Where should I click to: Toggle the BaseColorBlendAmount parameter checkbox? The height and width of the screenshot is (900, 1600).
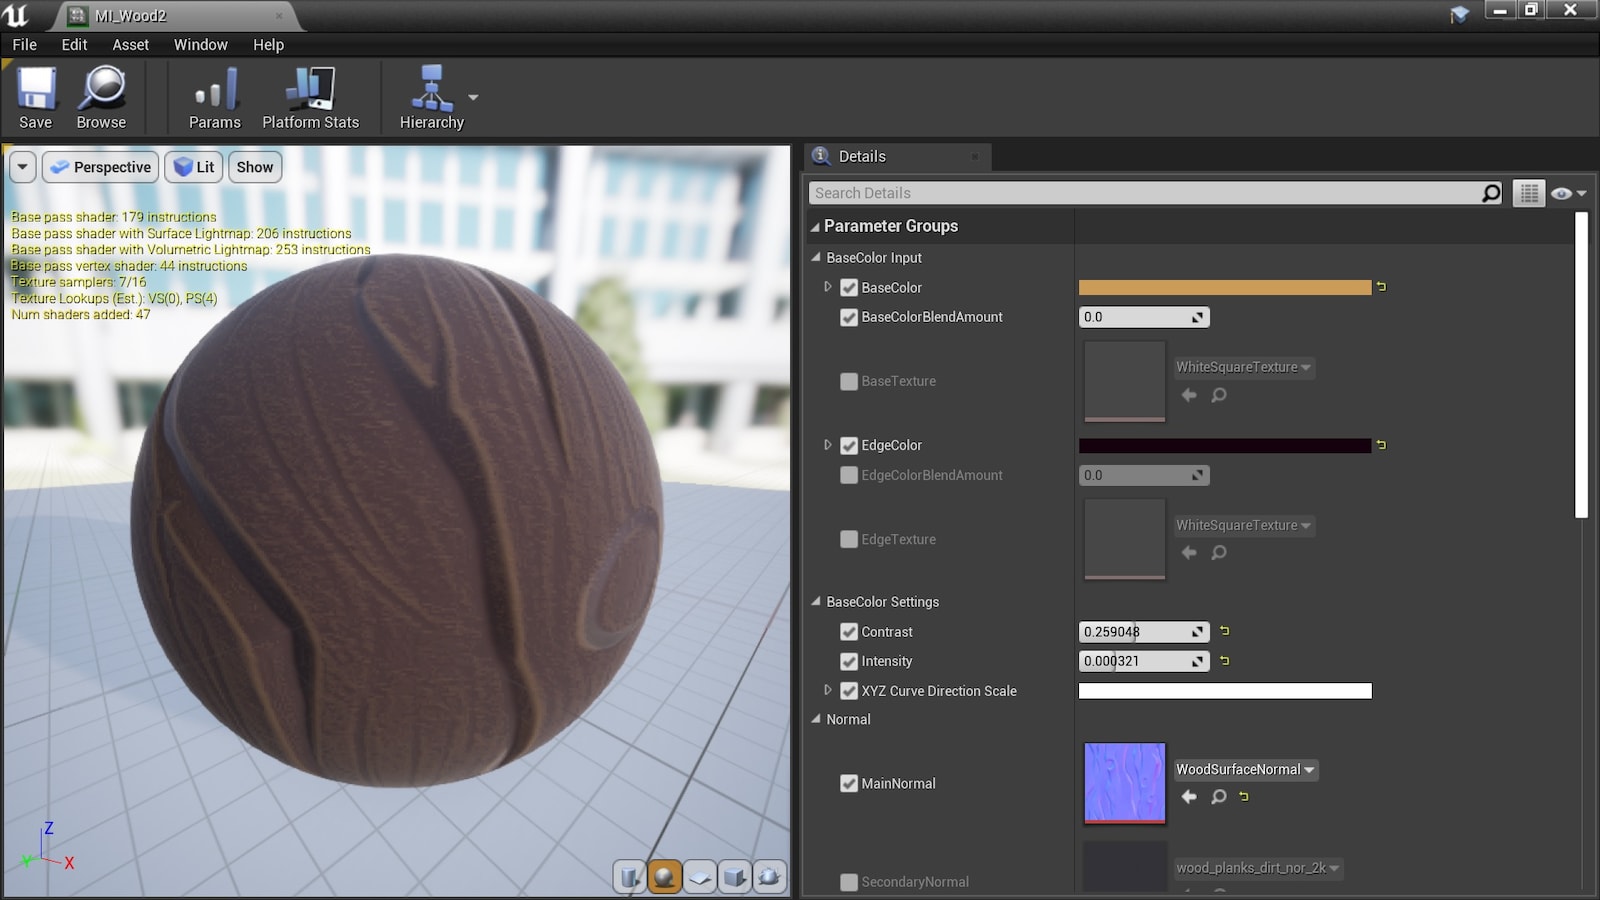pos(849,317)
